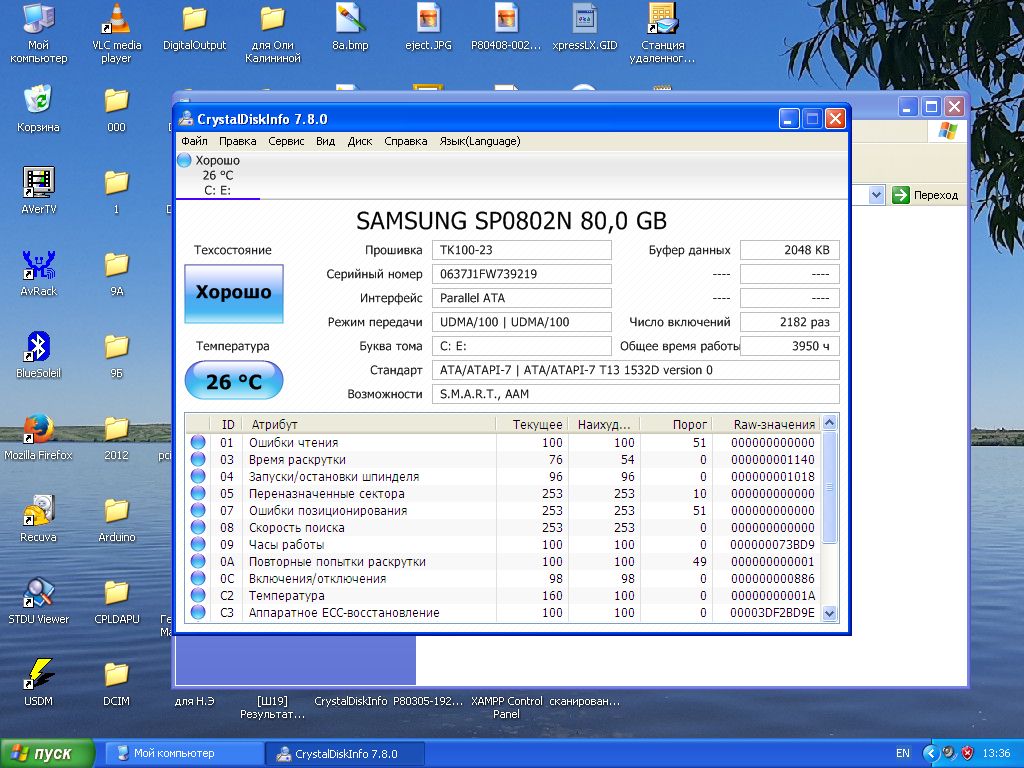
Task: Expand the Explorer address bar dropdown
Action: (877, 195)
